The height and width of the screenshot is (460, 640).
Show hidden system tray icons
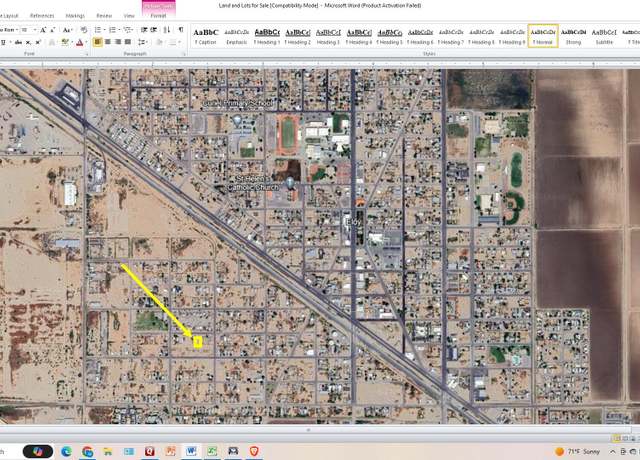coord(613,451)
